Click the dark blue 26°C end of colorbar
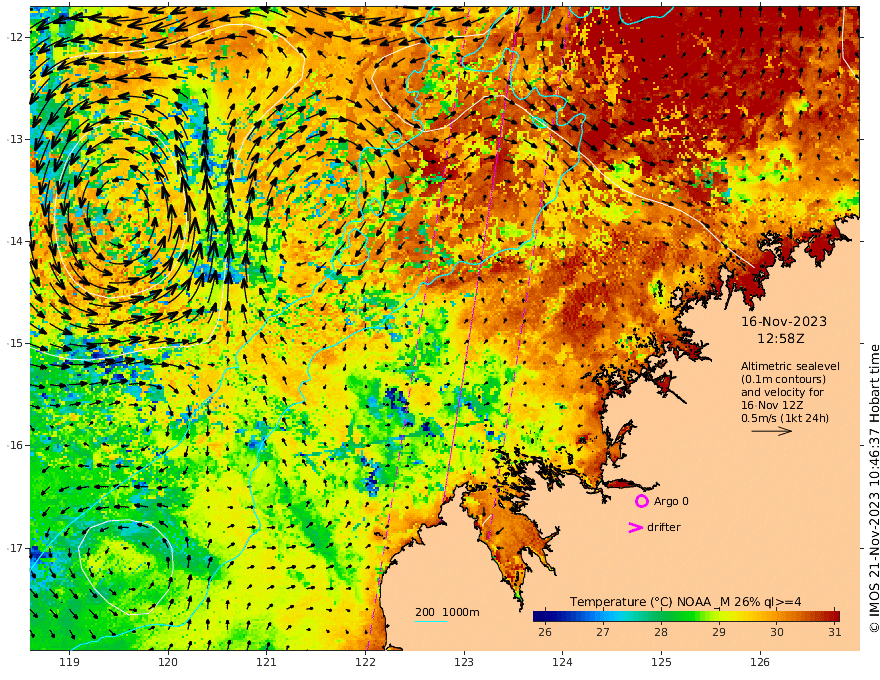The width and height of the screenshot is (880, 680). [537, 616]
